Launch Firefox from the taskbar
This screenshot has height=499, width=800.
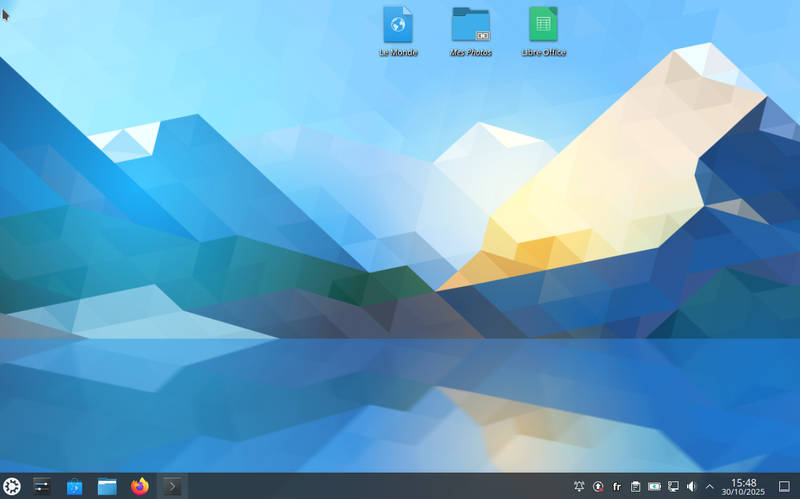click(140, 486)
